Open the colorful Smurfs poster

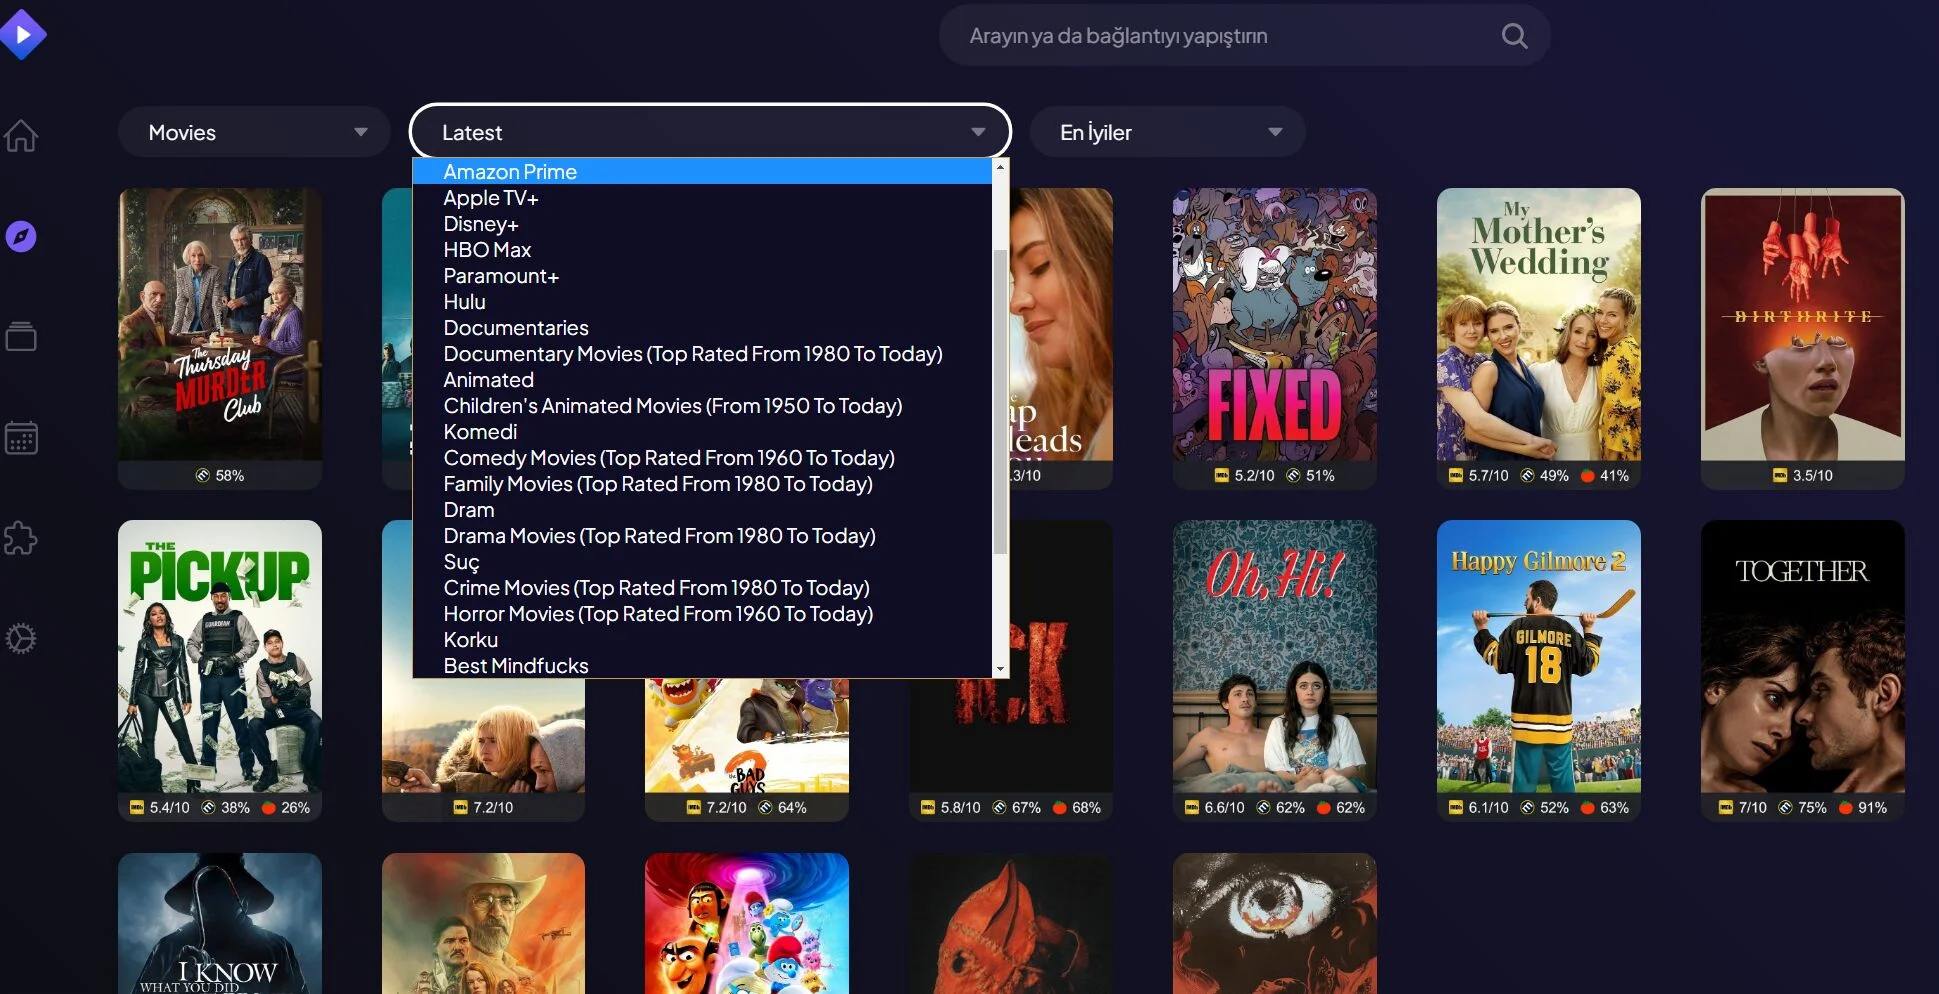(x=747, y=924)
